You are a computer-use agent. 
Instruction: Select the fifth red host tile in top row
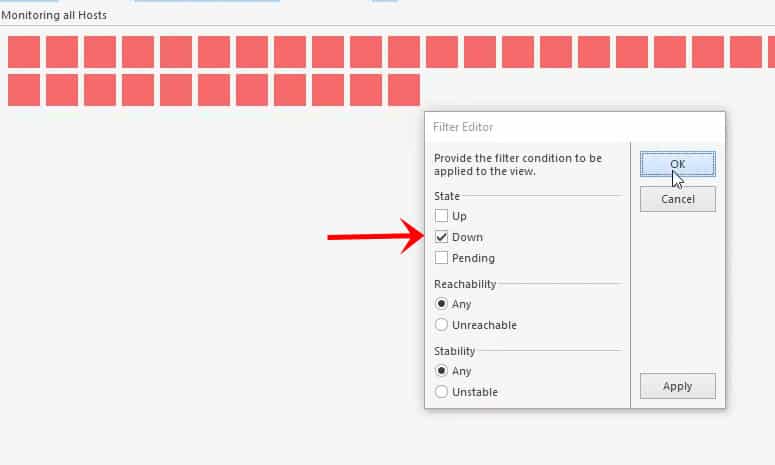click(x=176, y=52)
